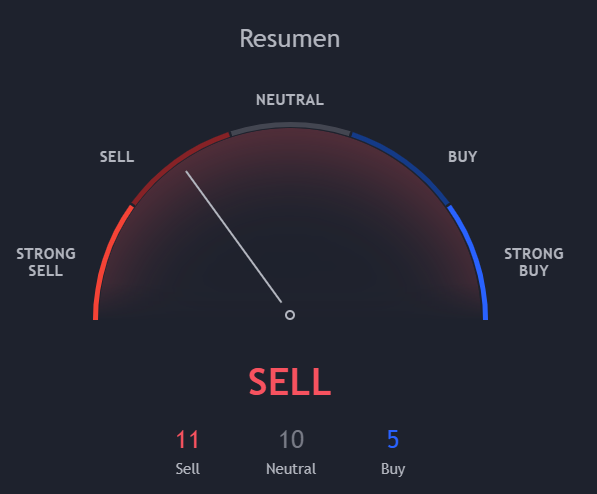Viewport: 597px width, 494px height.
Task: Click the Neutral caption under 10
Action: 291,469
